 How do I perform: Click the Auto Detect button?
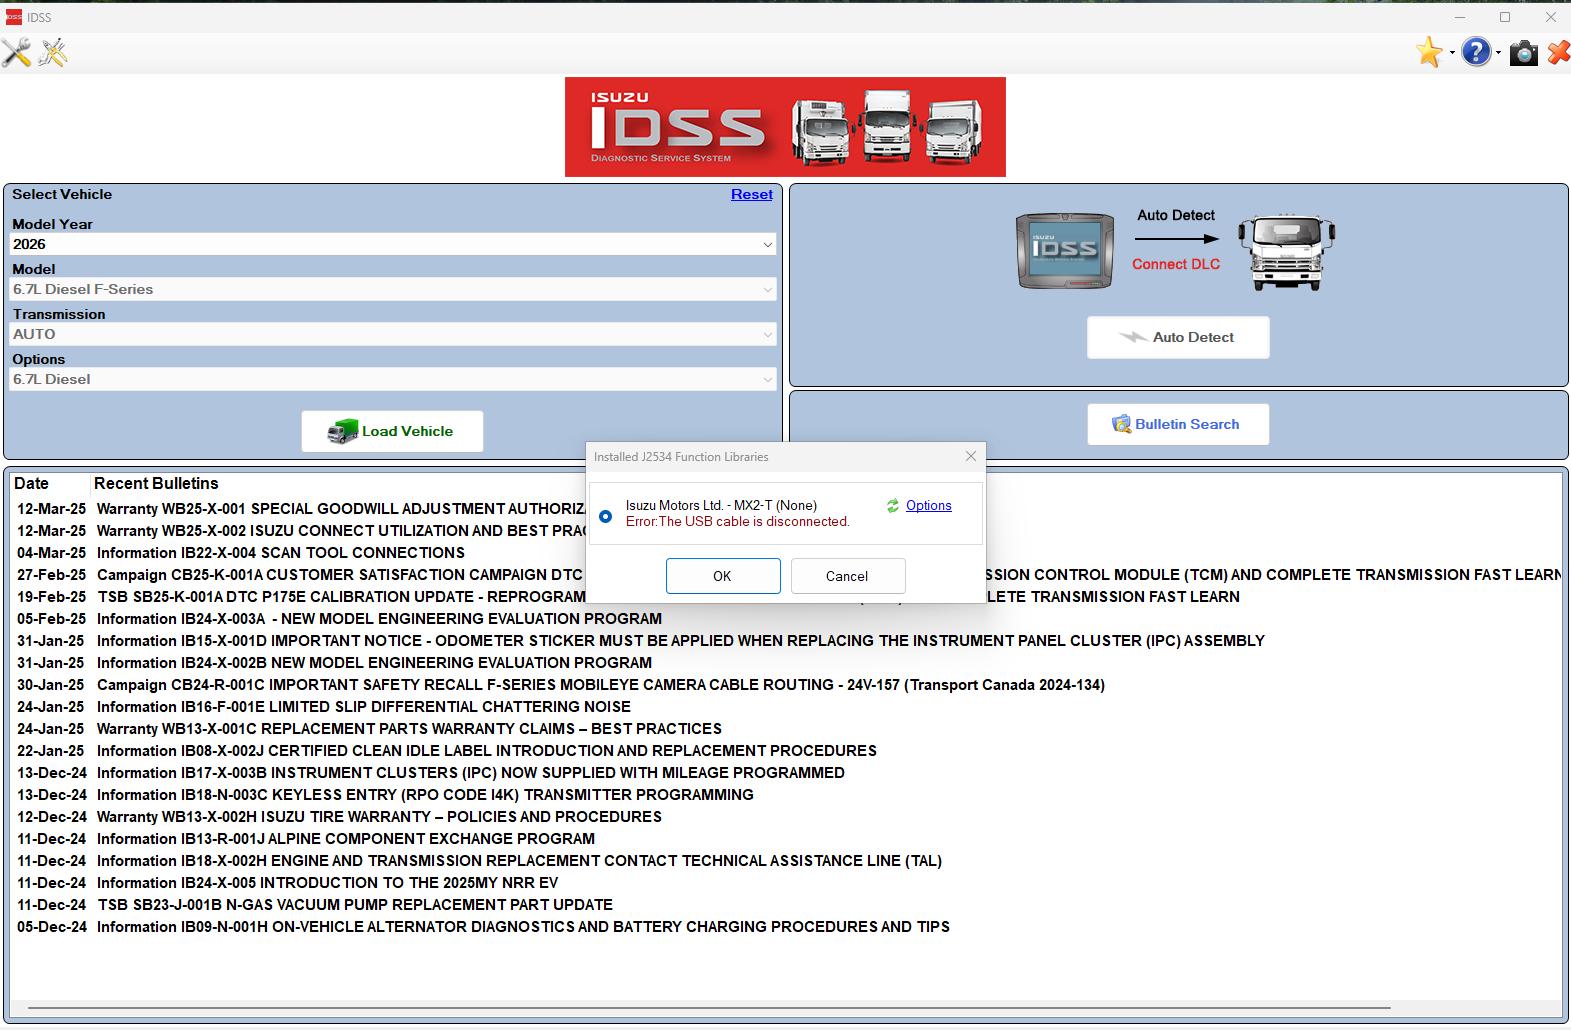click(1178, 337)
